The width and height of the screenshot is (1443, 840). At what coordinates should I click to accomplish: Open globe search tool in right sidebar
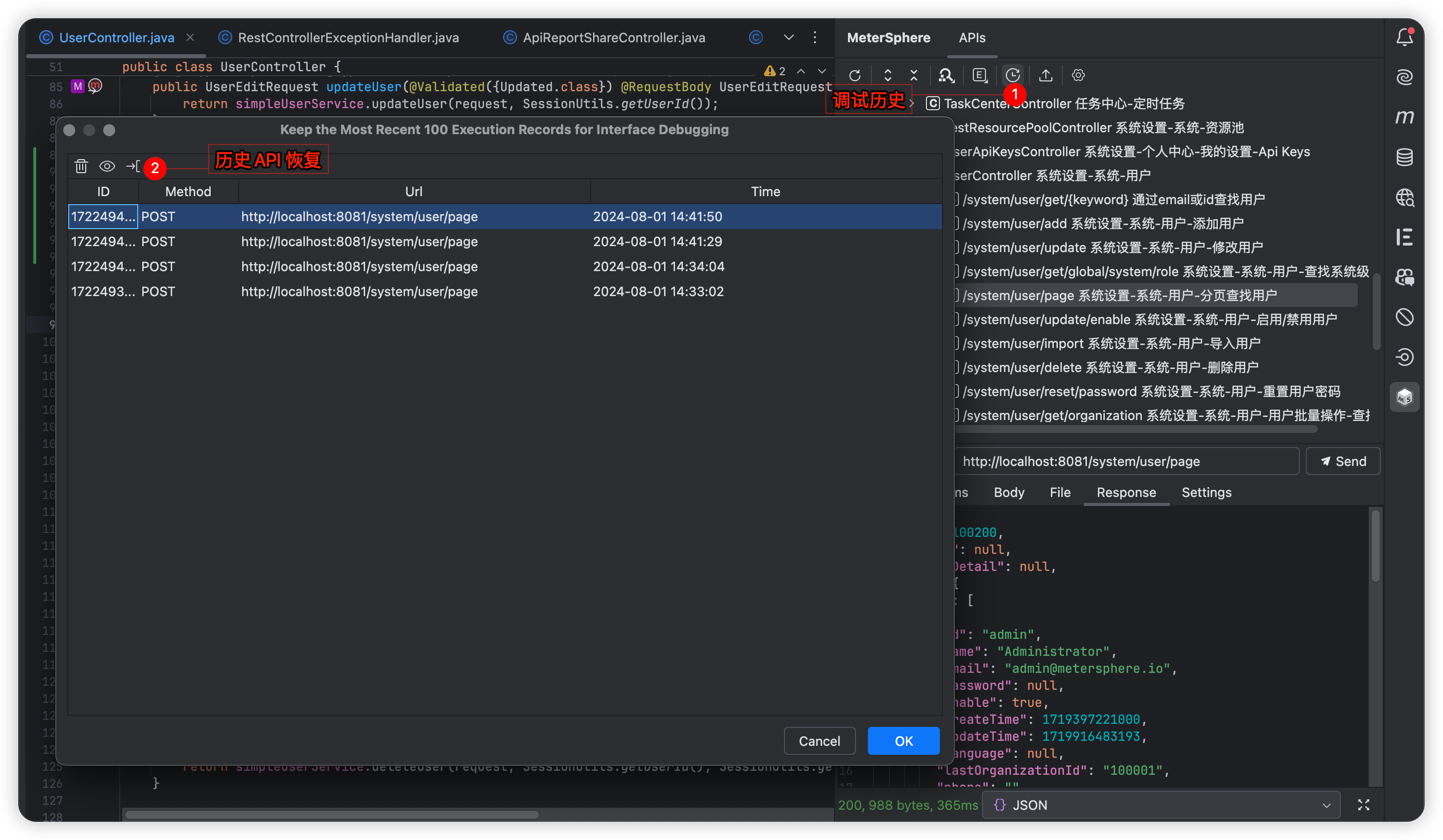click(x=1404, y=197)
